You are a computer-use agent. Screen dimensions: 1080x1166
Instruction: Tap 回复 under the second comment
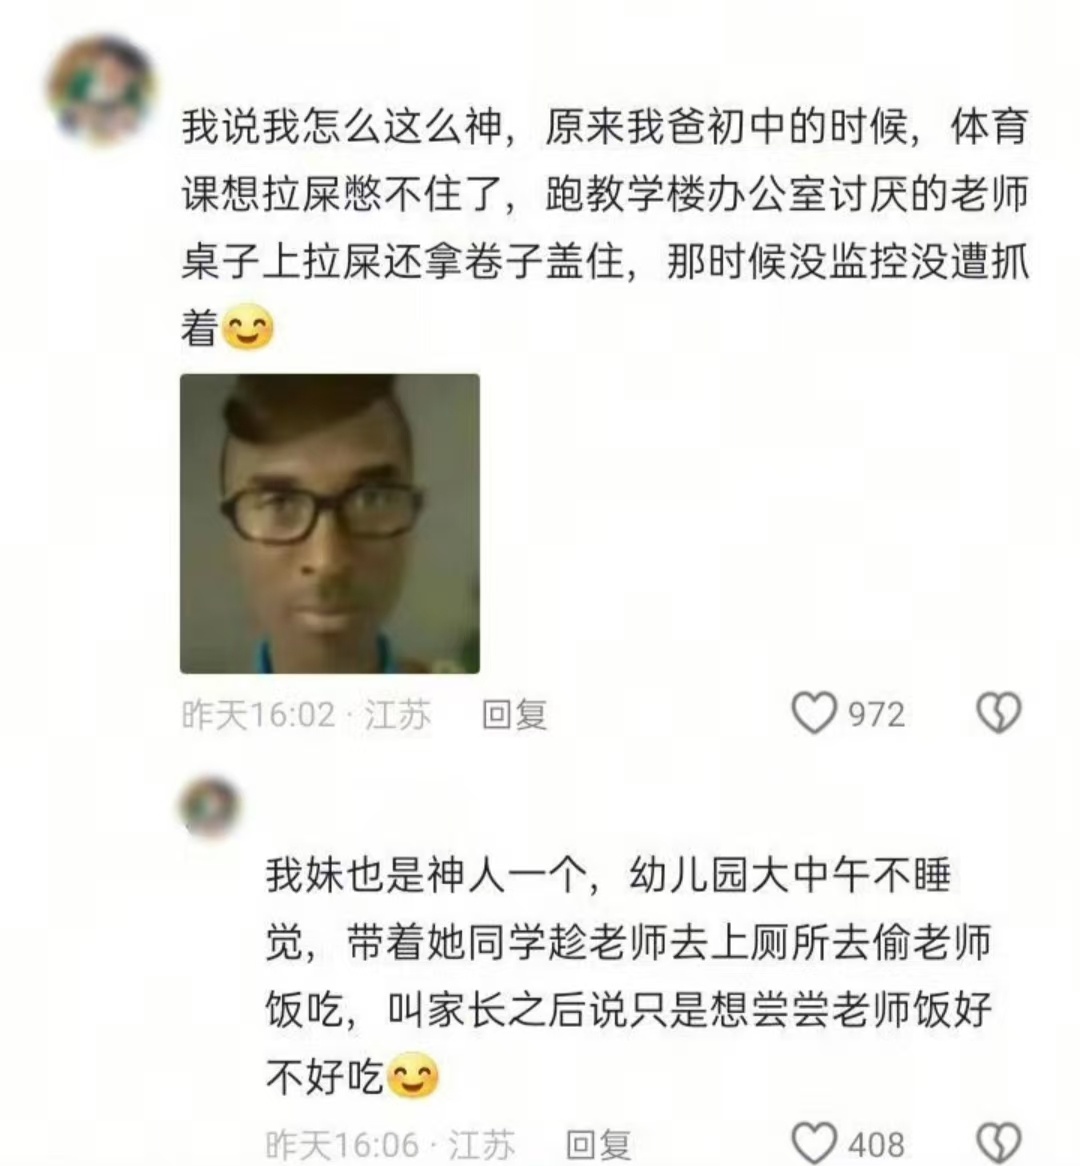click(x=599, y=1144)
